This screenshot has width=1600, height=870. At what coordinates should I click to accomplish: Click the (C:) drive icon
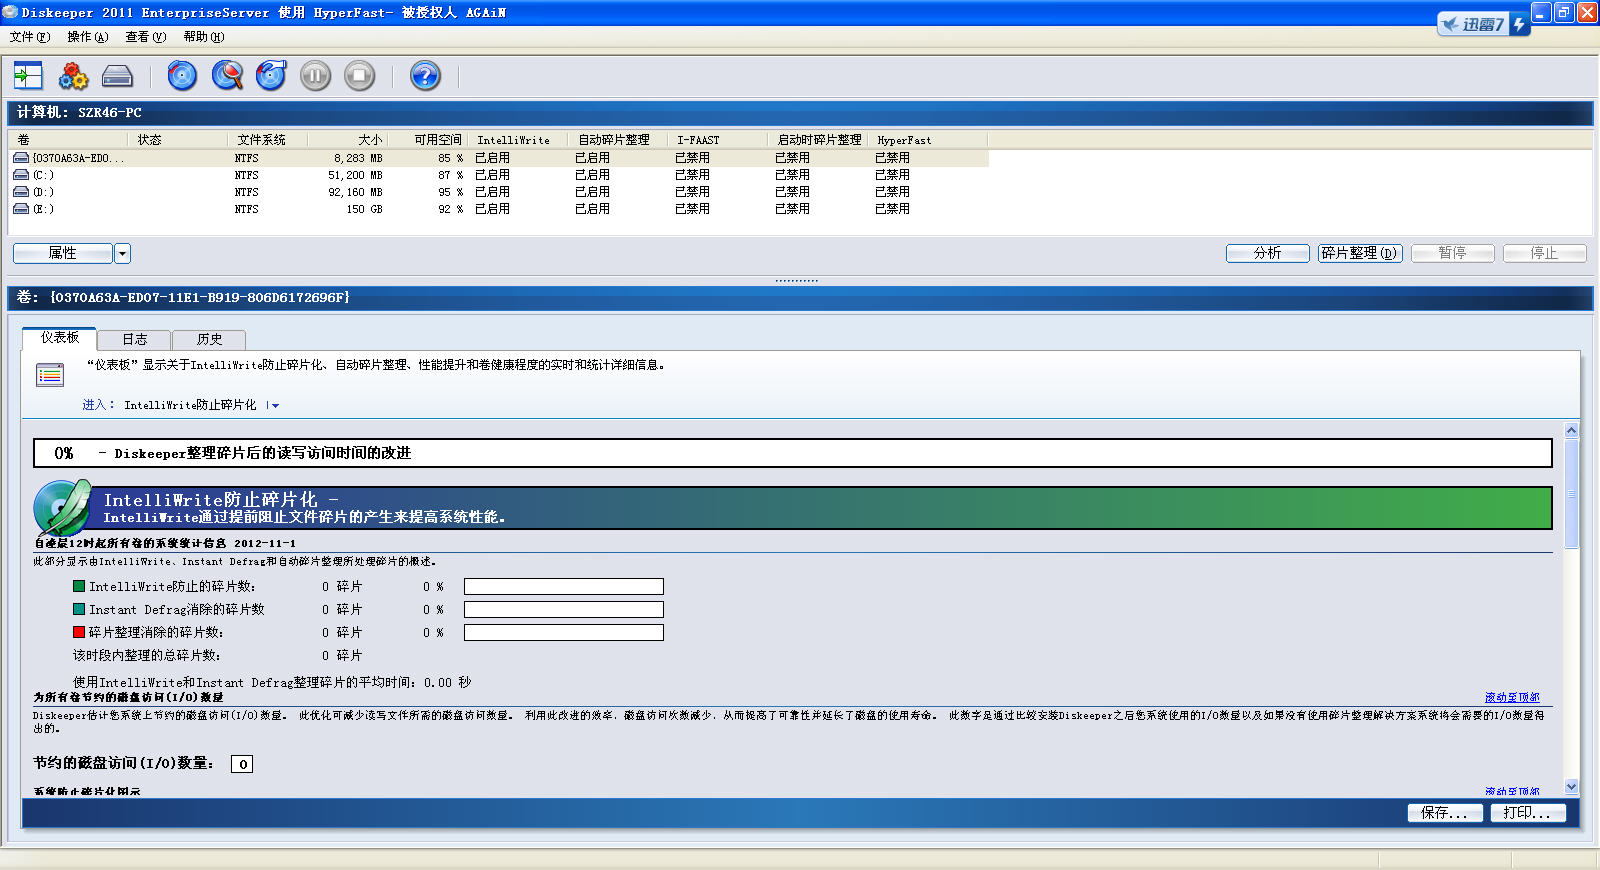coord(21,175)
